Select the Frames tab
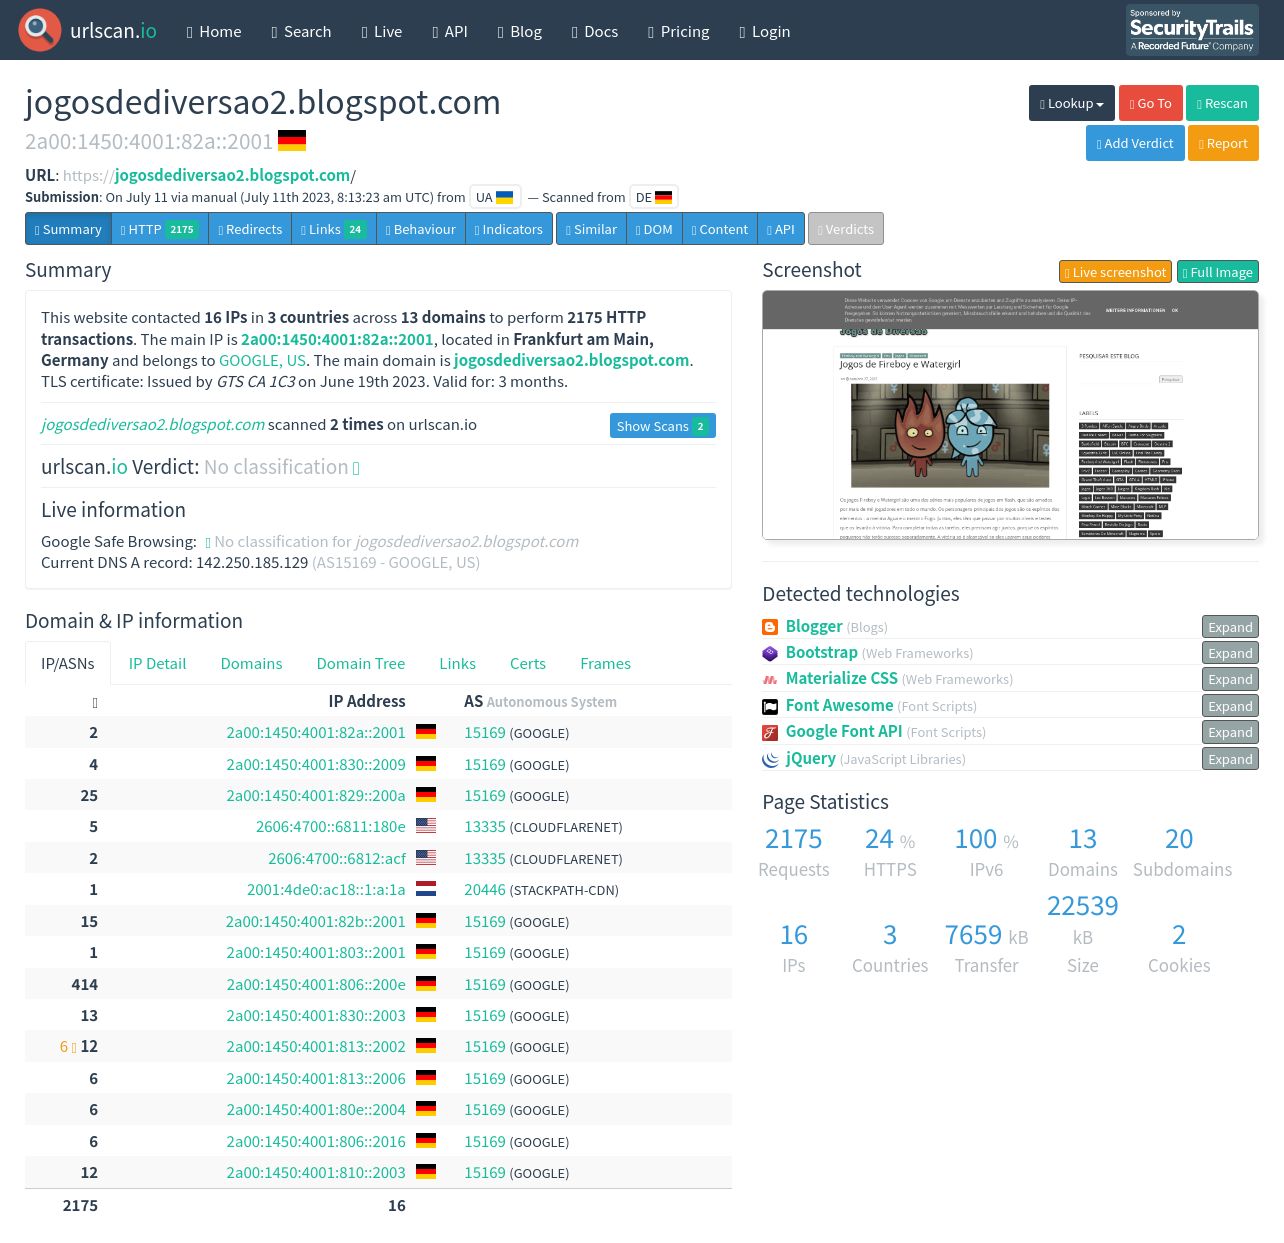This screenshot has height=1243, width=1284. click(x=605, y=663)
